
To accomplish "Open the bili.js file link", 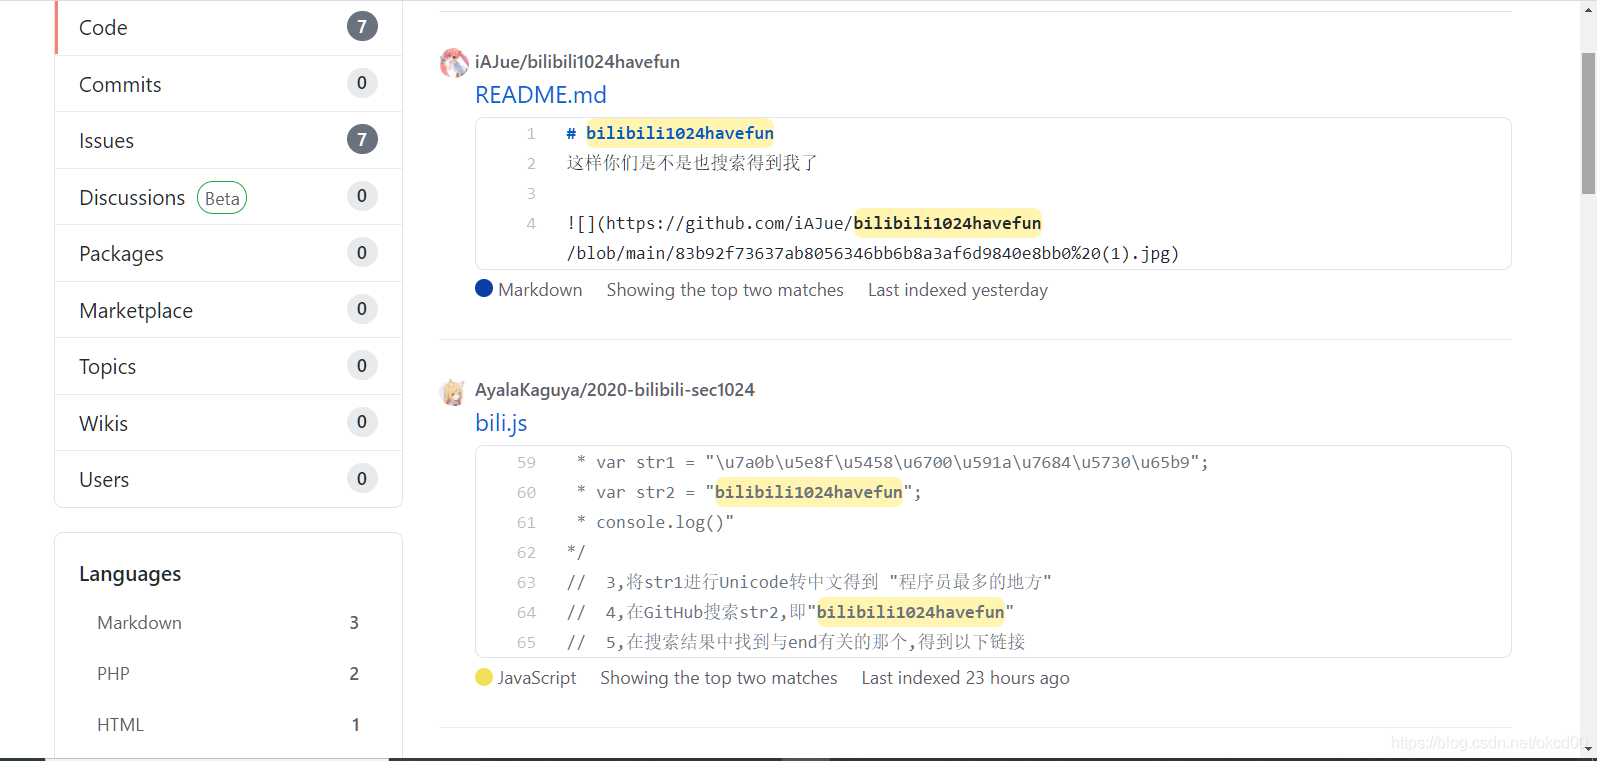I will click(x=501, y=423).
